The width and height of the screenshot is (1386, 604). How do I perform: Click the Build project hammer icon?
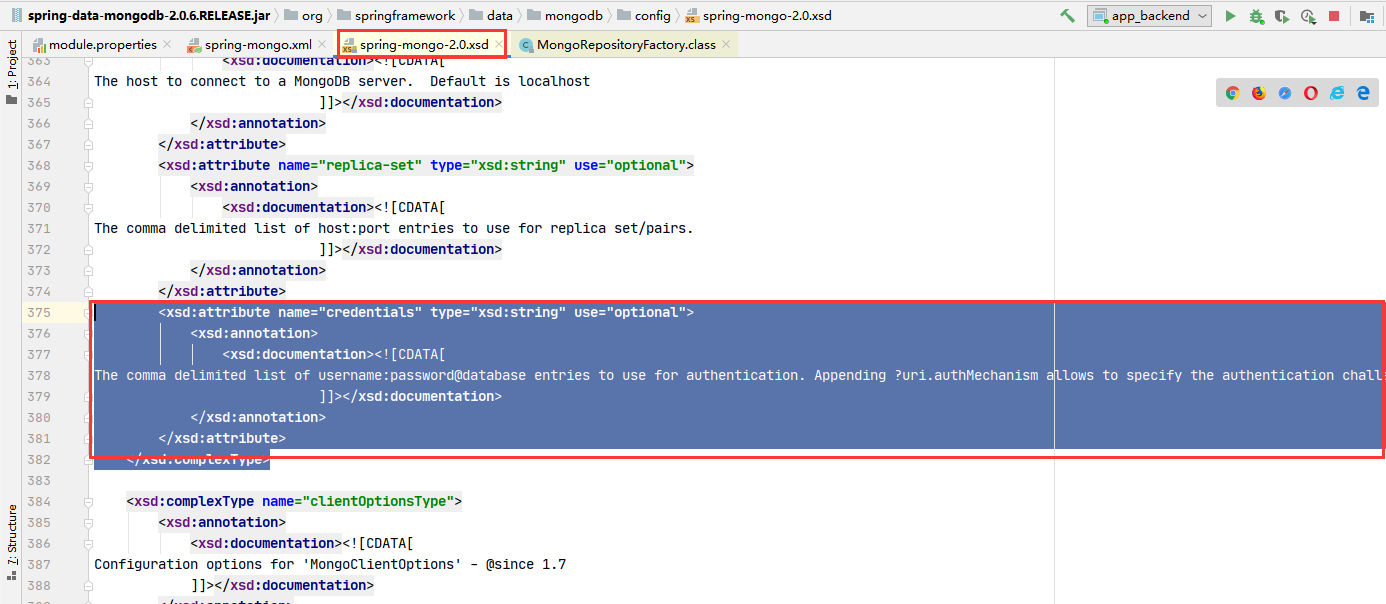(1066, 15)
